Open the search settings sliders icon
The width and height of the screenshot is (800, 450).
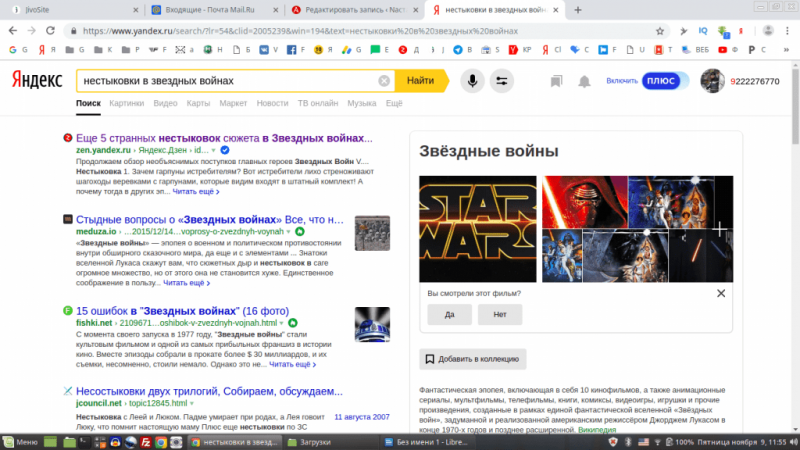point(502,81)
